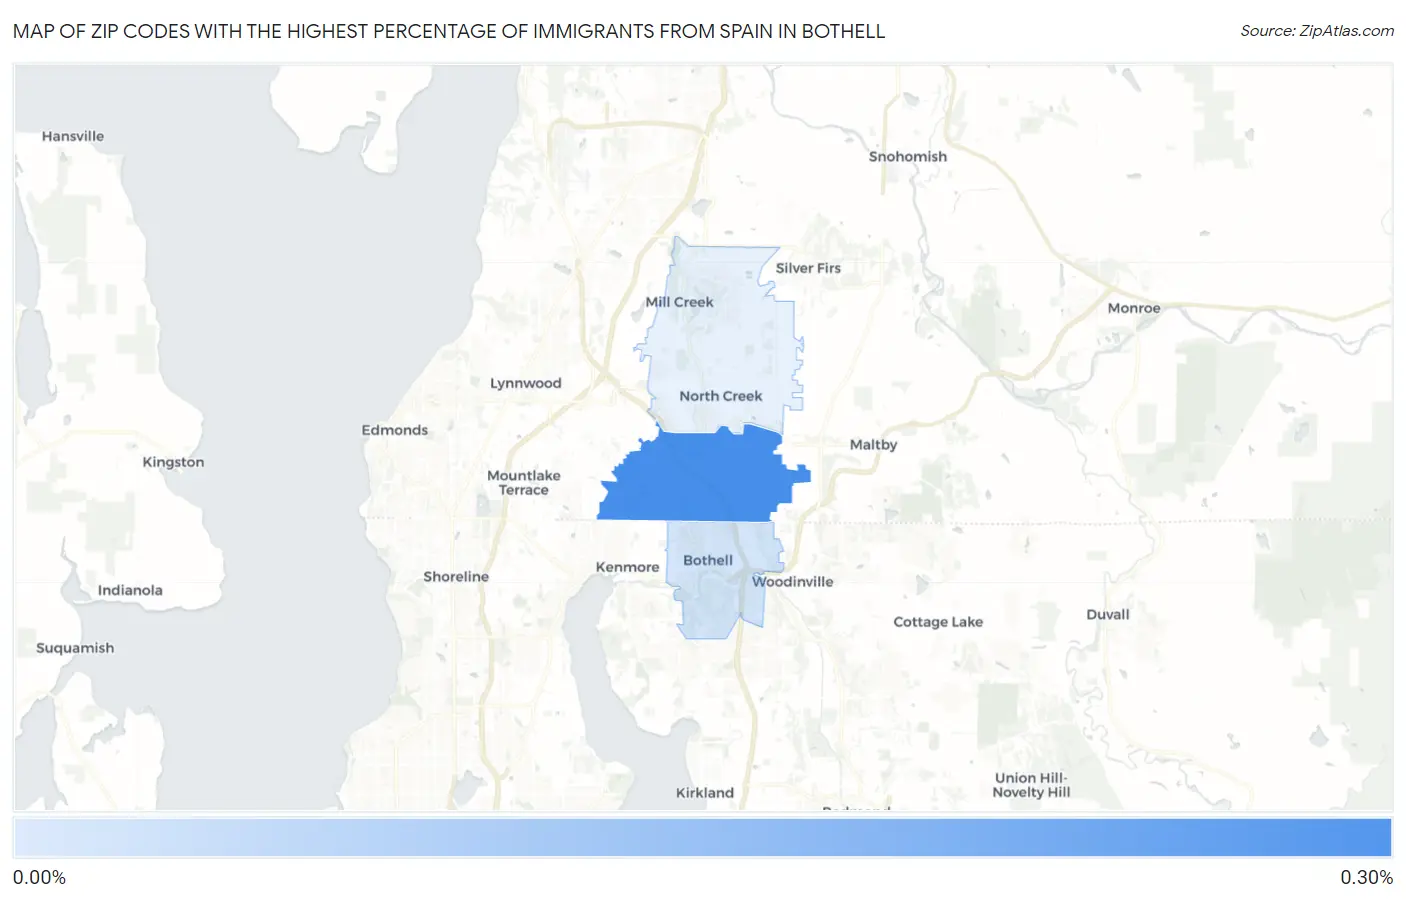The image size is (1406, 899).
Task: Click the Indianola label
Action: (130, 590)
